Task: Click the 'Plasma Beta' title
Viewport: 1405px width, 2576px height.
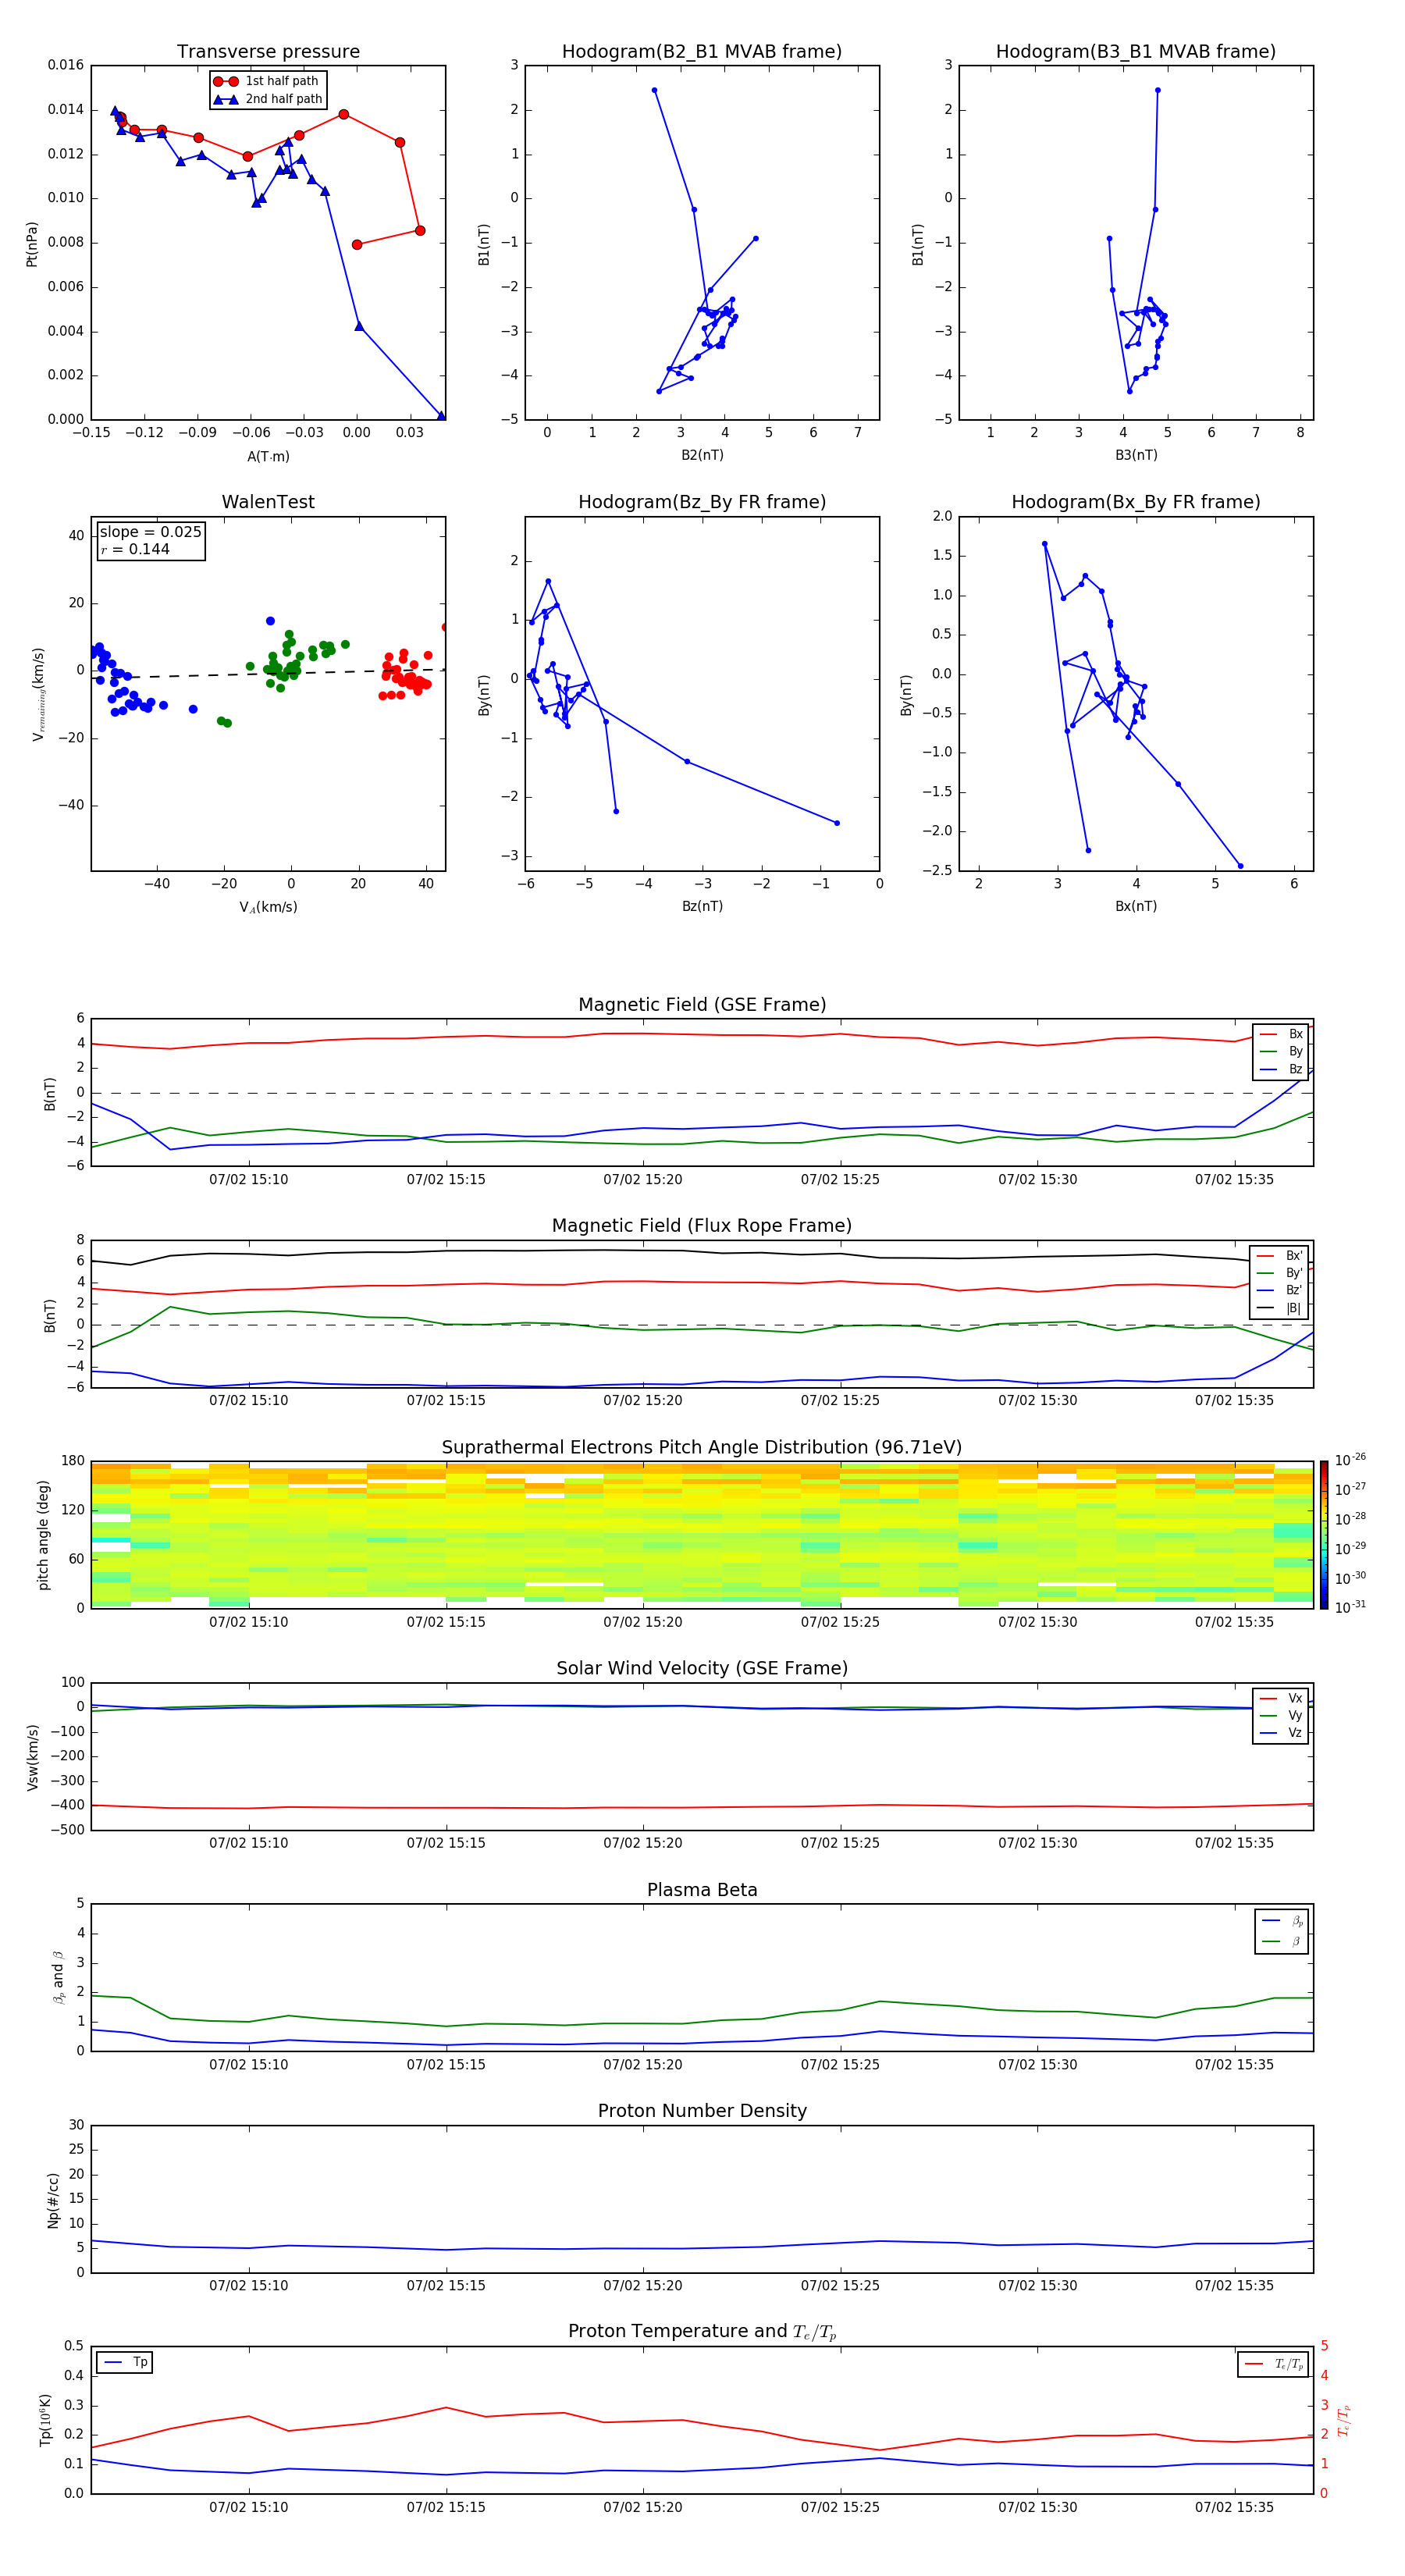Action: (702, 1891)
